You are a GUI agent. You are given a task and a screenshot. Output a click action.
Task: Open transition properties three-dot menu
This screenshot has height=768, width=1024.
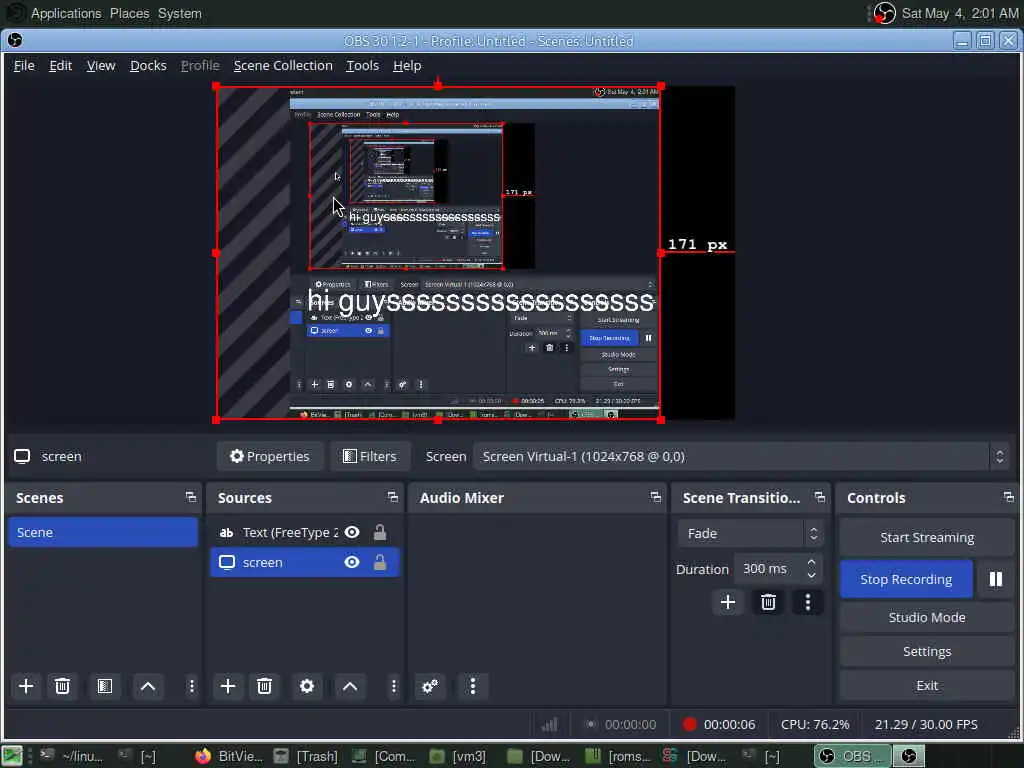point(808,602)
